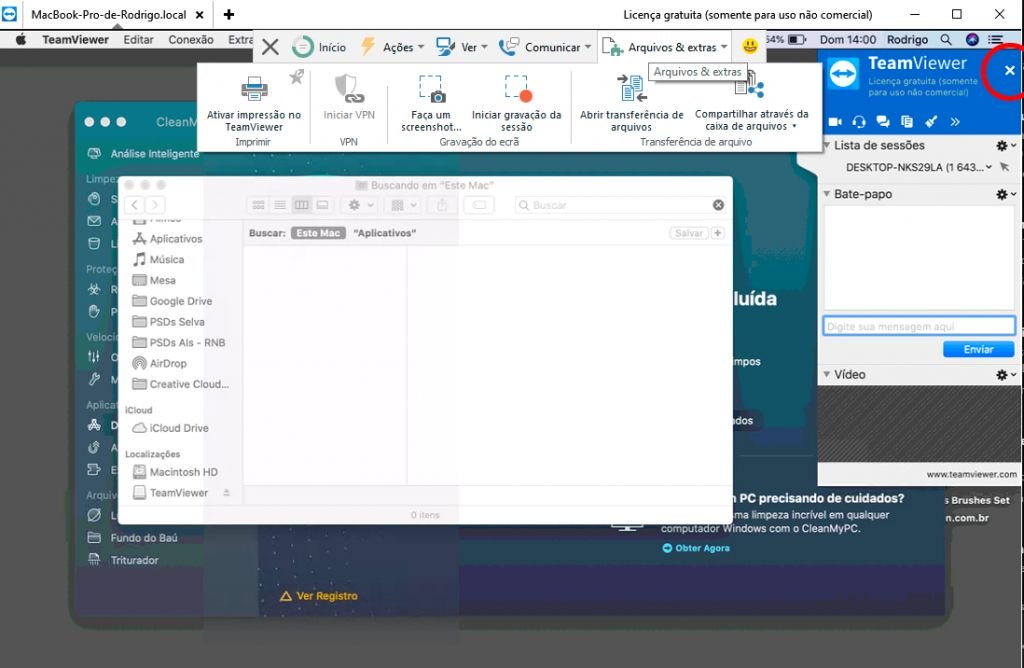Click the file box icon in TeamViewer panel
Image resolution: width=1024 pixels, height=668 pixels.
[x=906, y=121]
